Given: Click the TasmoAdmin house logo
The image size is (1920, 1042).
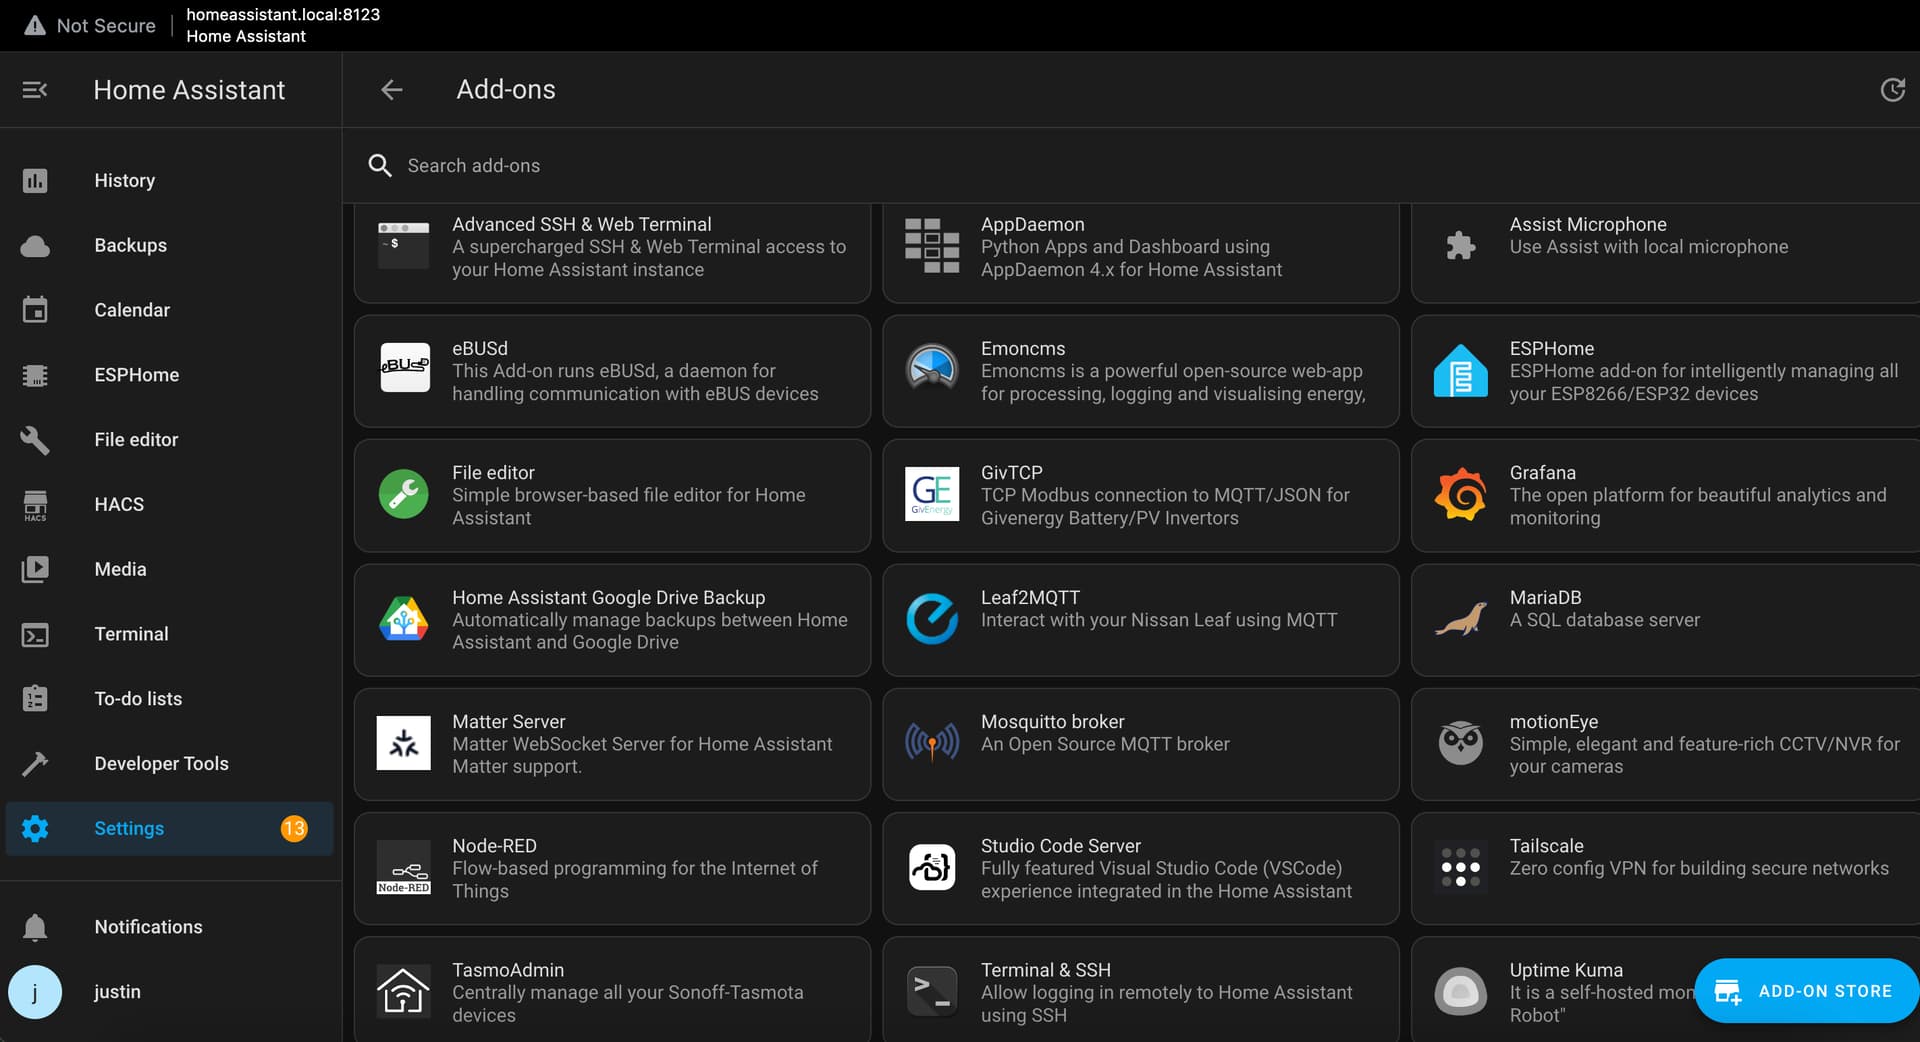Looking at the screenshot, I should 404,991.
